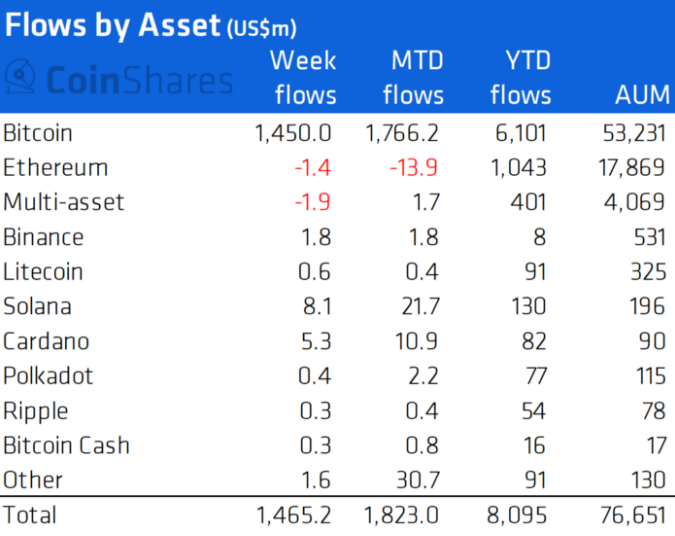The image size is (675, 536).
Task: Select the YTD flows column header
Action: [520, 77]
